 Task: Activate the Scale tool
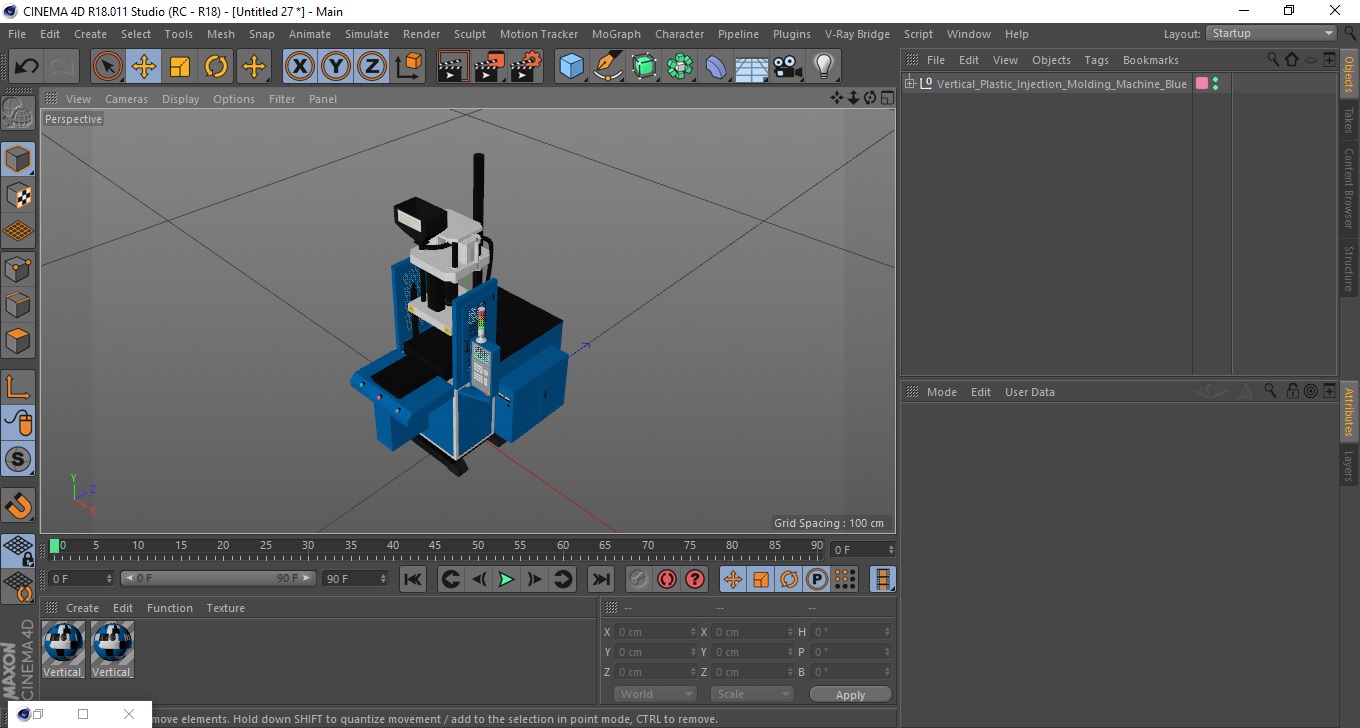coord(180,67)
